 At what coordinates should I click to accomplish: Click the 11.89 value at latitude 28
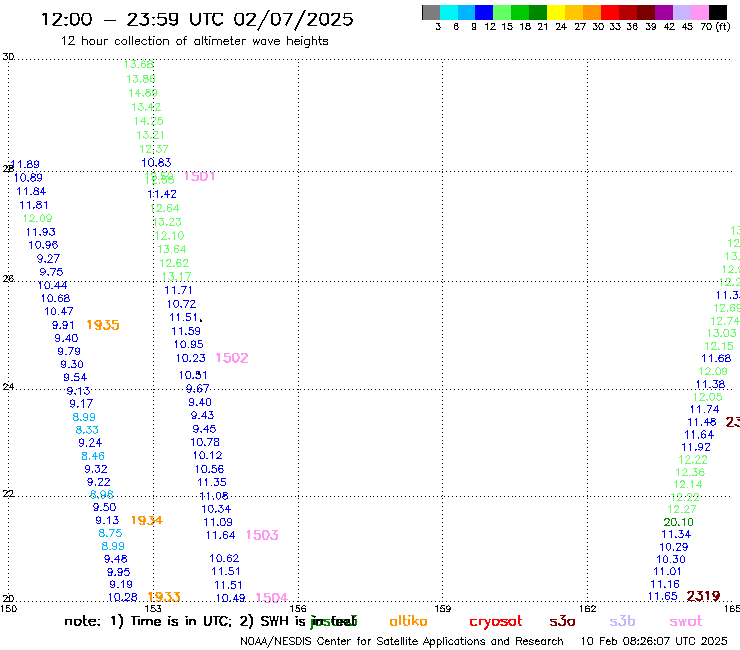(25, 164)
